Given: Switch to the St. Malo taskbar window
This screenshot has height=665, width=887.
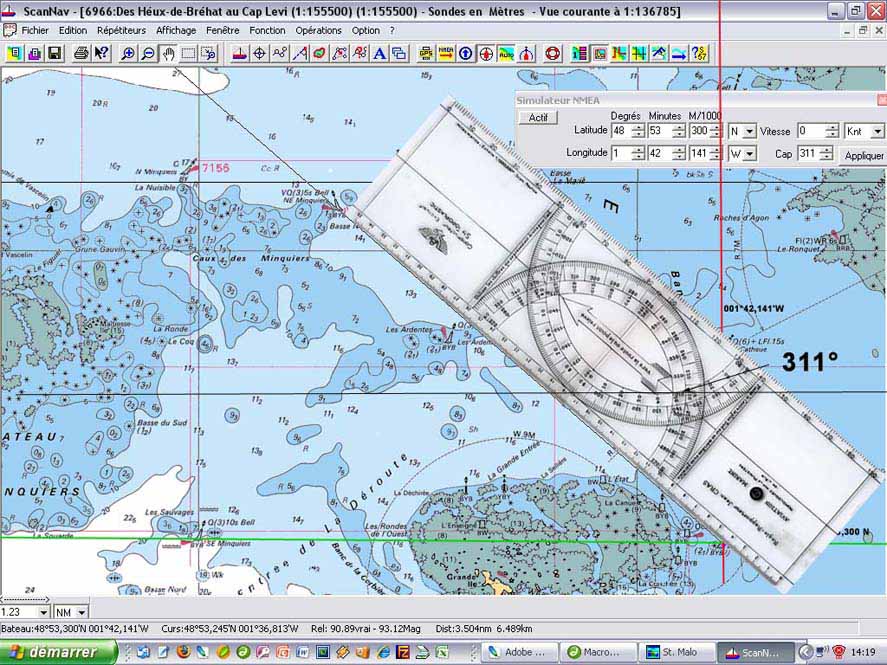Looking at the screenshot, I should click(677, 653).
